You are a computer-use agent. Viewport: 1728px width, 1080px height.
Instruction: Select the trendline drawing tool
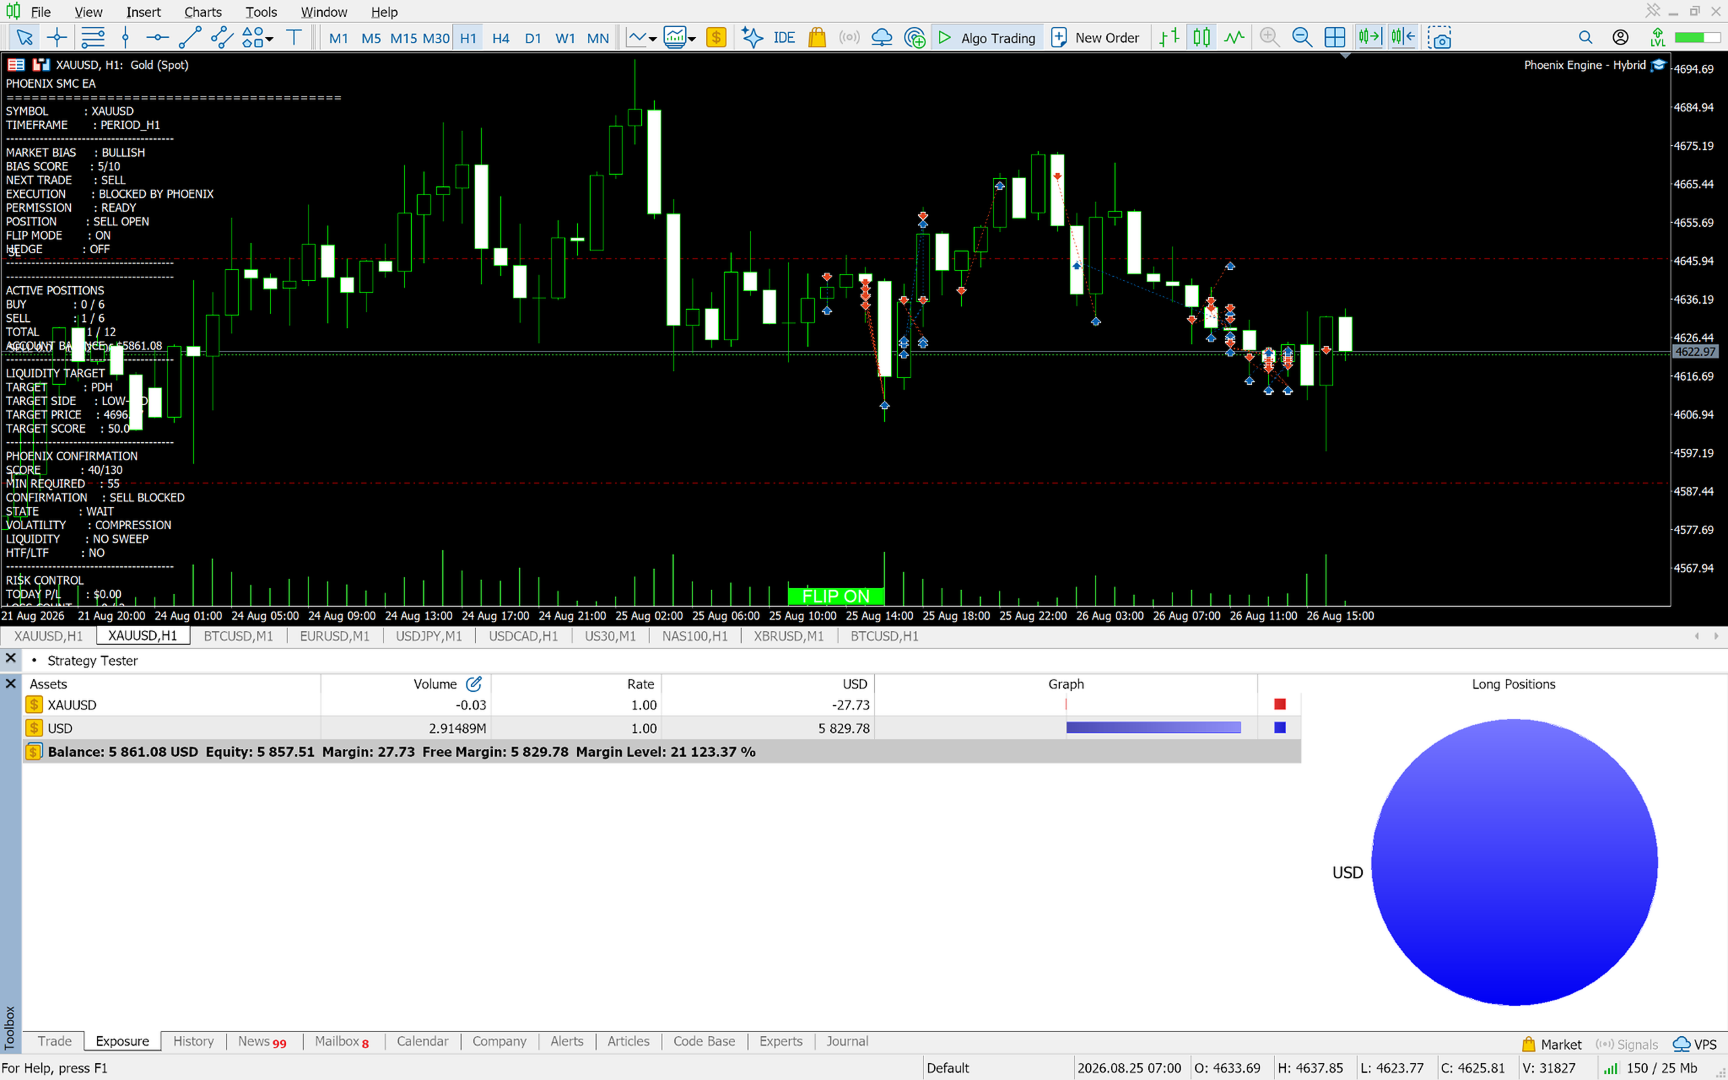click(189, 38)
